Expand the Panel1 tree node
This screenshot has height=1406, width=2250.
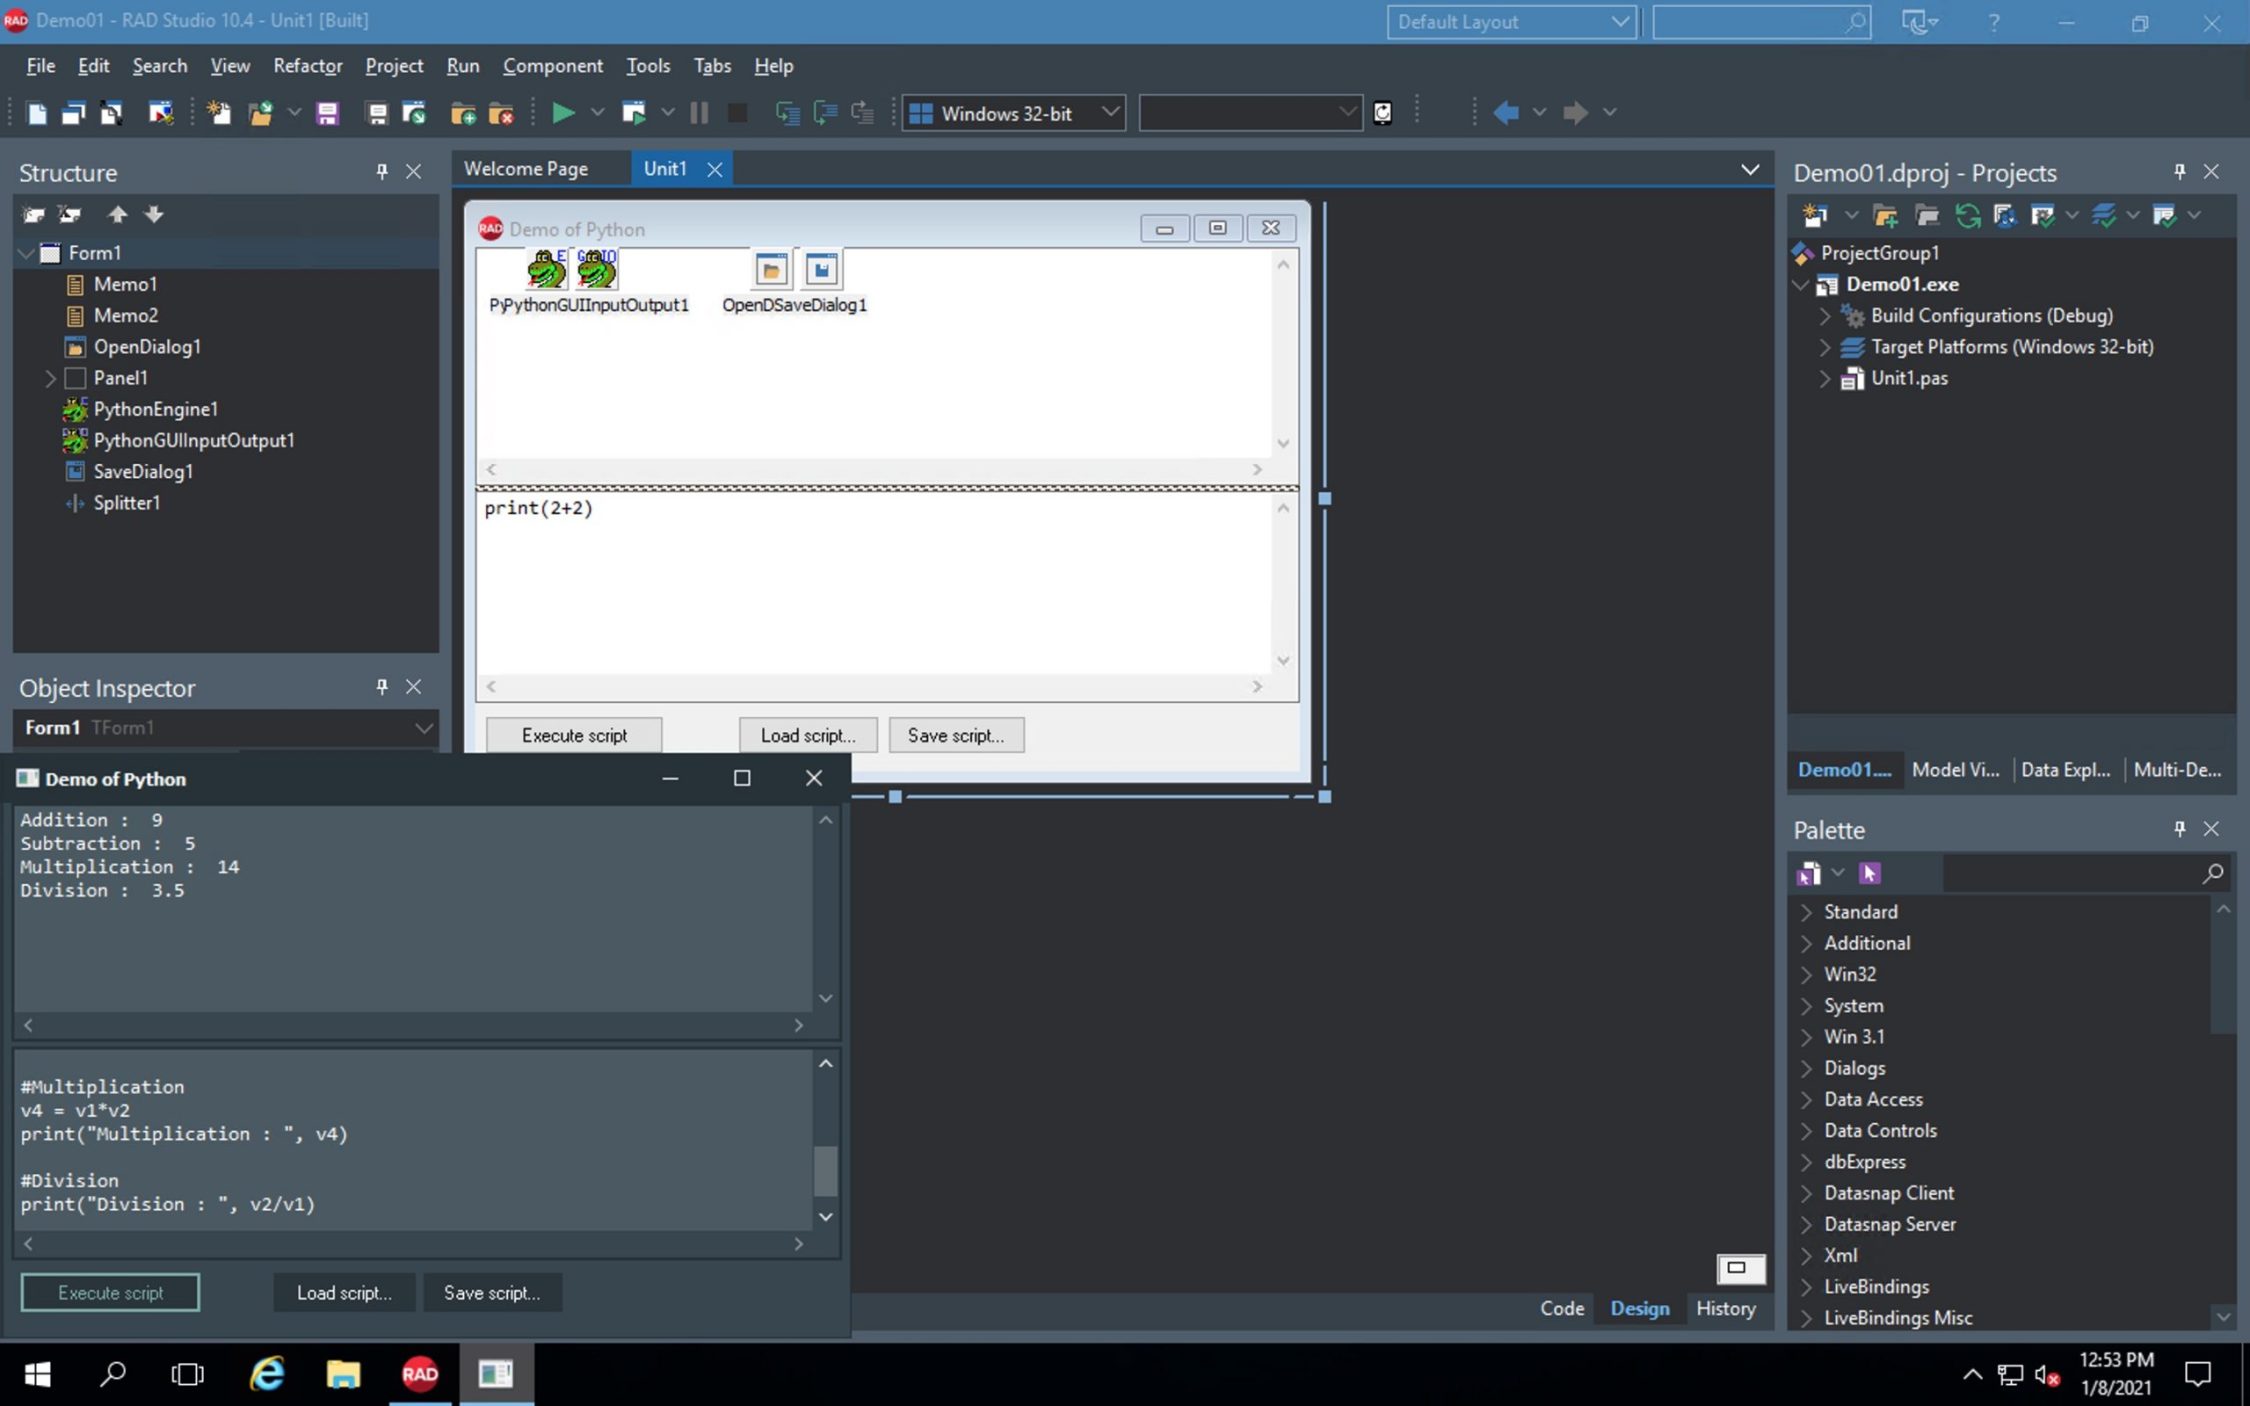pos(50,378)
